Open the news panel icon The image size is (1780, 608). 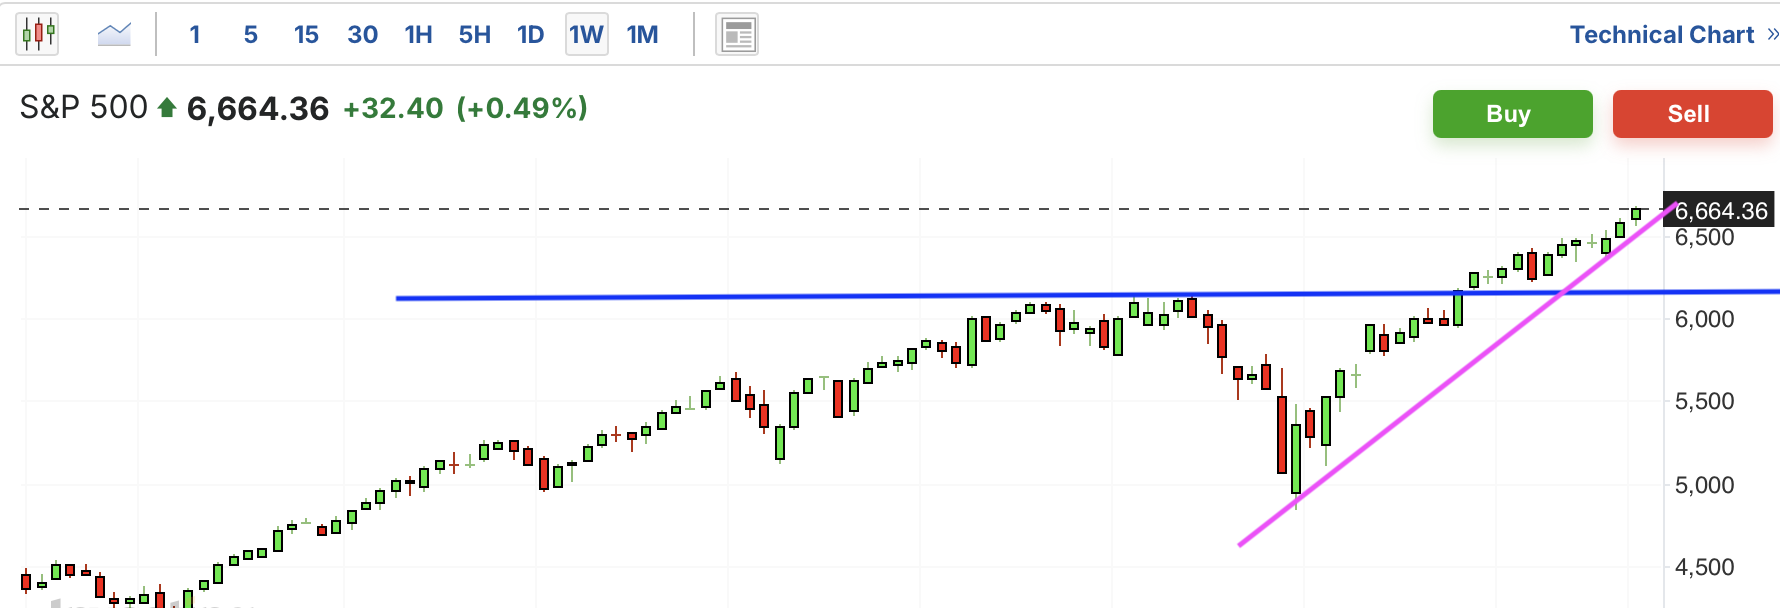point(737,35)
